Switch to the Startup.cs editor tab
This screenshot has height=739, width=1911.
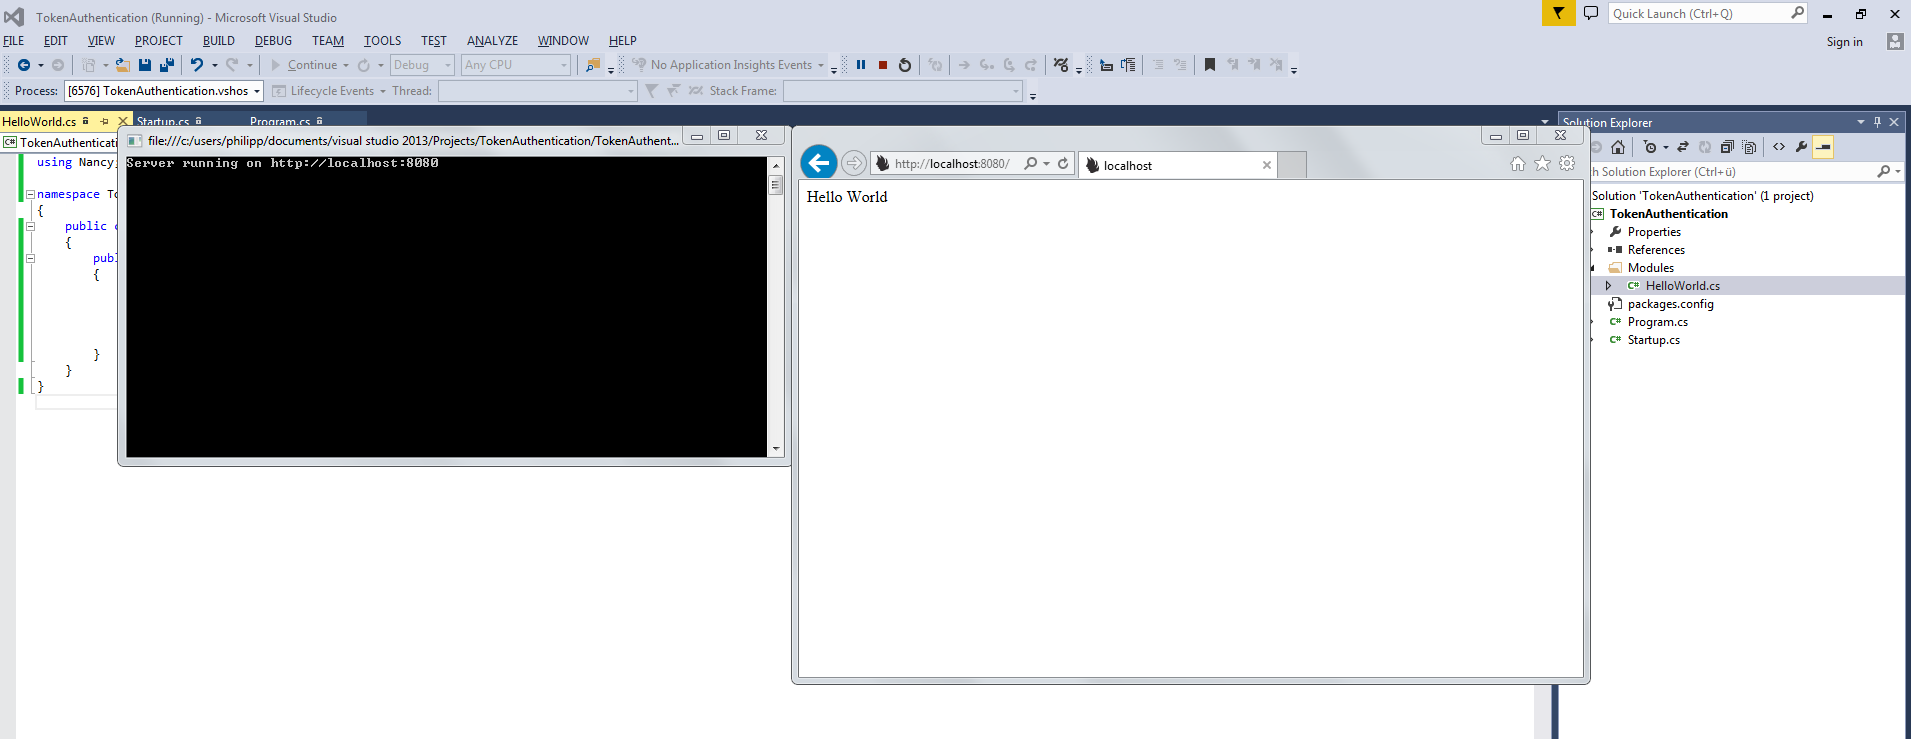coord(163,122)
